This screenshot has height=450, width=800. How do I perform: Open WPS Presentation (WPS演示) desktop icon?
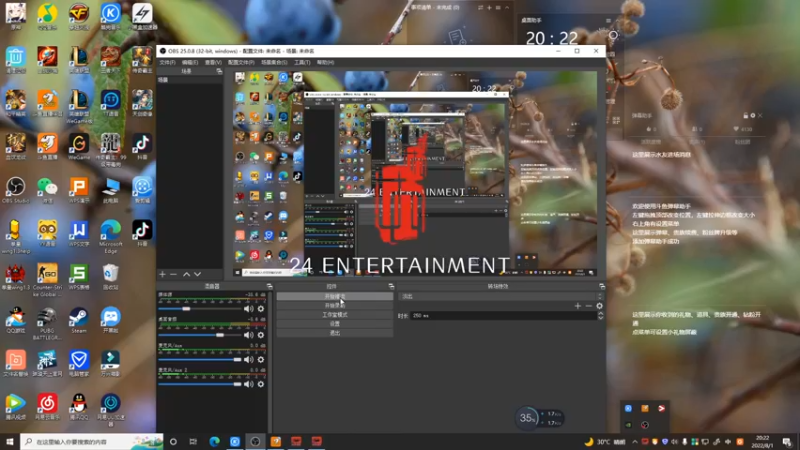[x=79, y=190]
